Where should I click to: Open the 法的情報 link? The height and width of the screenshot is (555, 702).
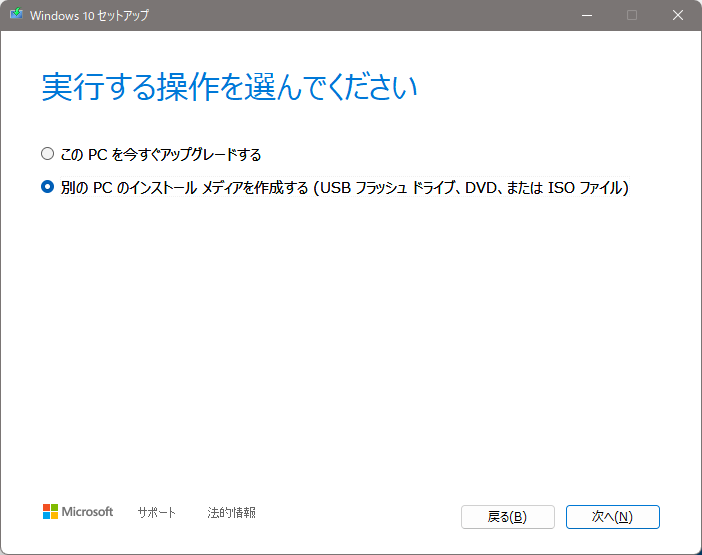pos(231,512)
